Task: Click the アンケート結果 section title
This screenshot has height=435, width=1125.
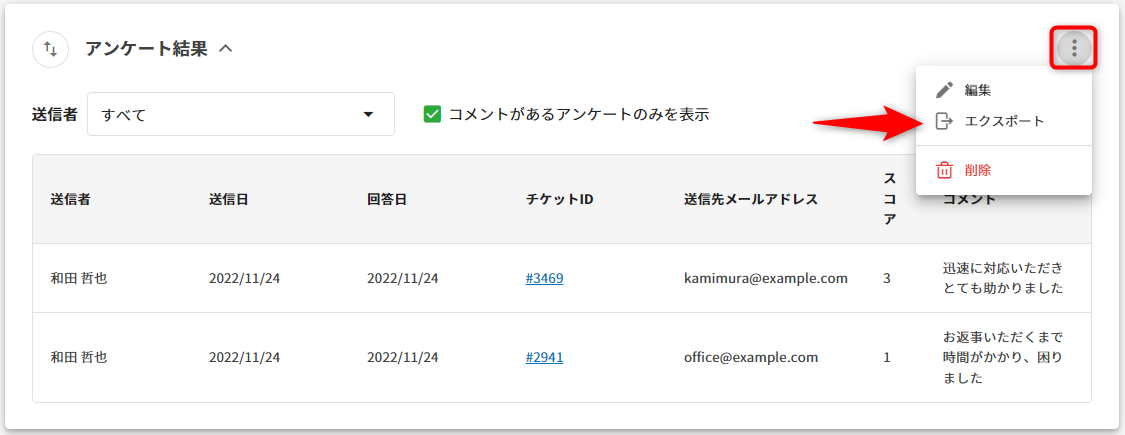Action: tap(146, 49)
